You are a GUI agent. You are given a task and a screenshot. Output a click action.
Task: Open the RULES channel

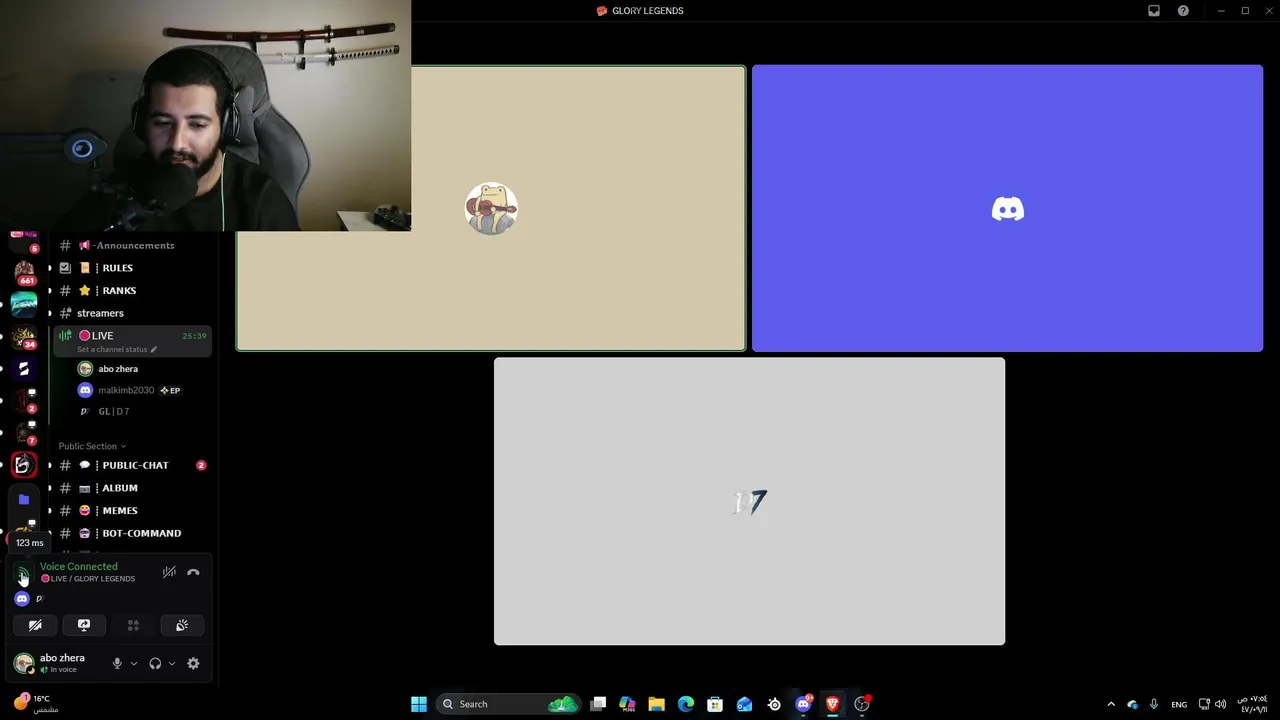[134, 268]
